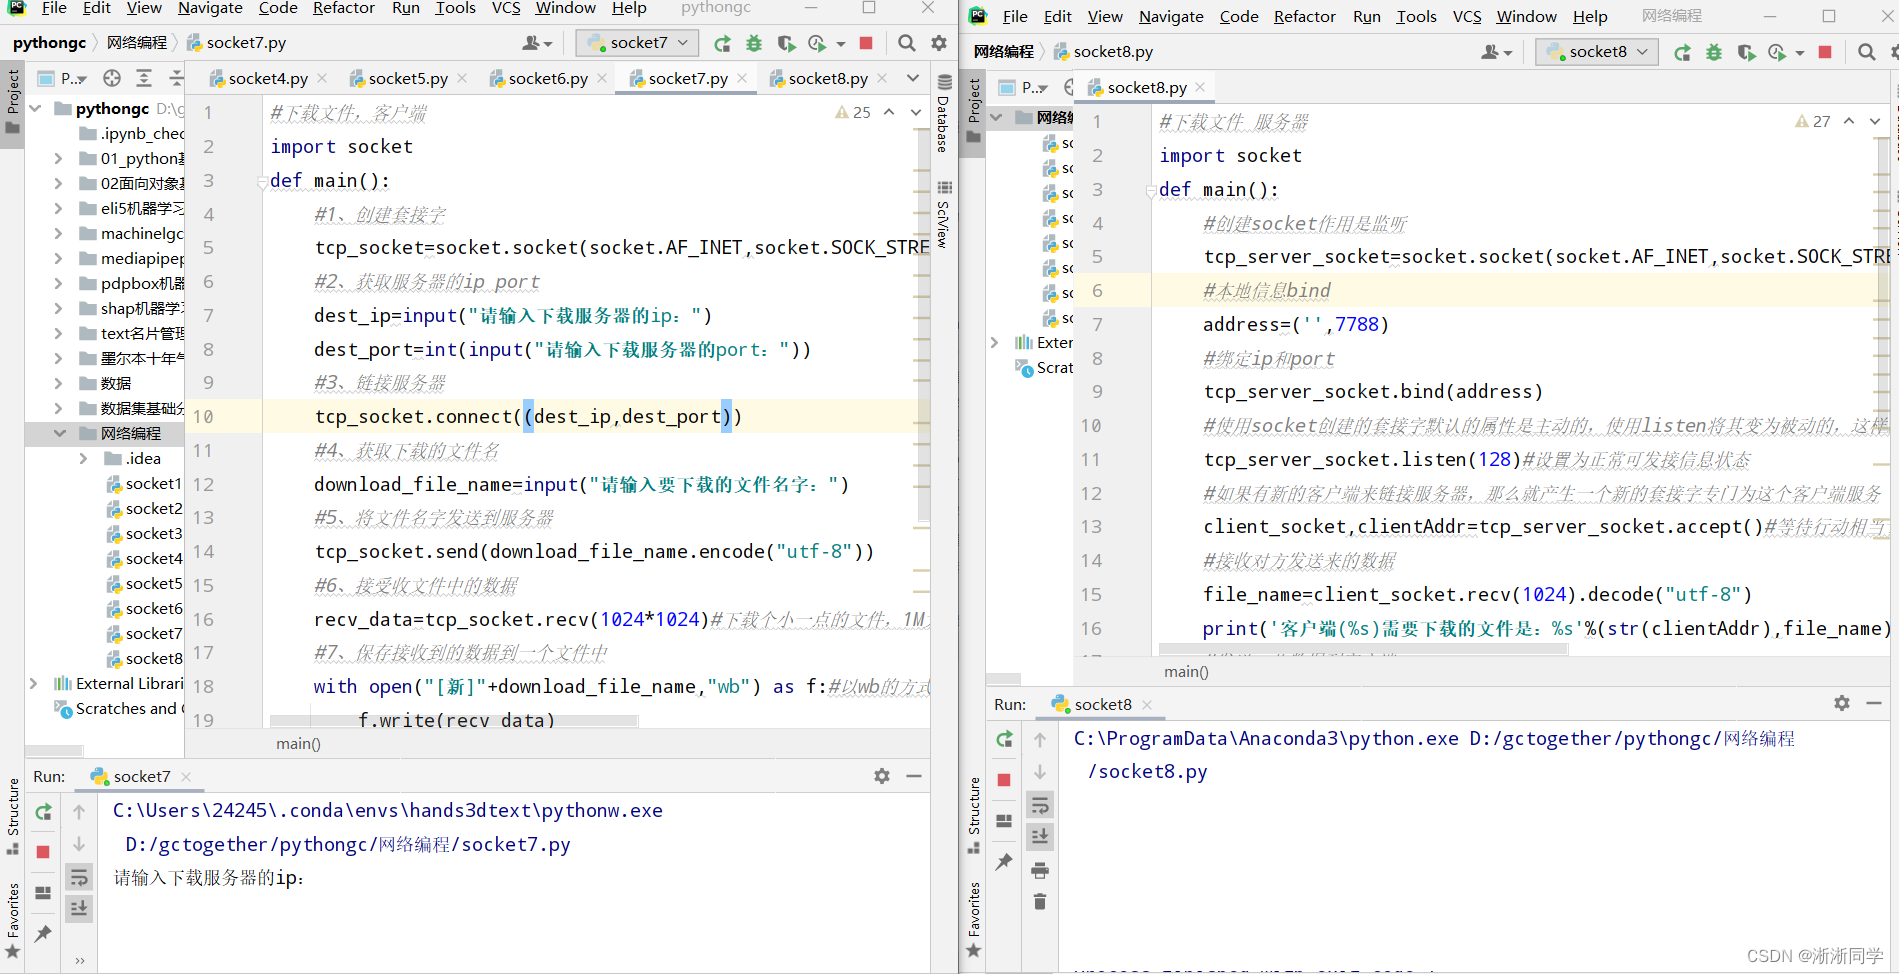Open user account dropdown in left toolbar
1899x974 pixels.
[x=537, y=43]
